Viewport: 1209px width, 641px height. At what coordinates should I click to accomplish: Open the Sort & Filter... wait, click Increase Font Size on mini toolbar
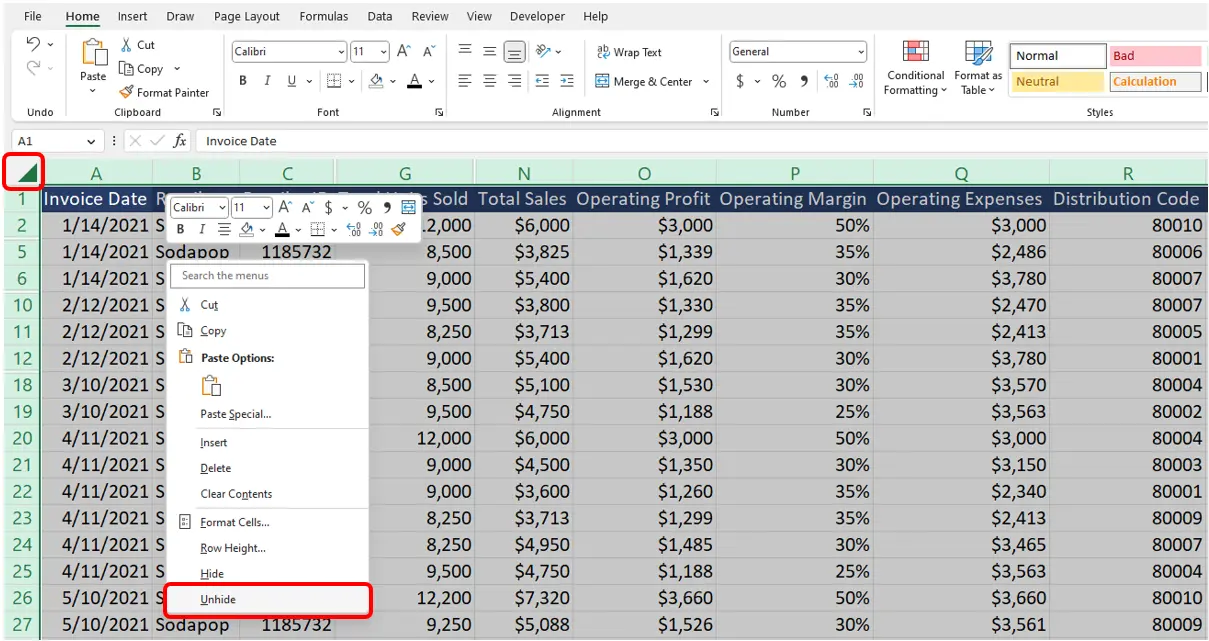click(x=284, y=207)
